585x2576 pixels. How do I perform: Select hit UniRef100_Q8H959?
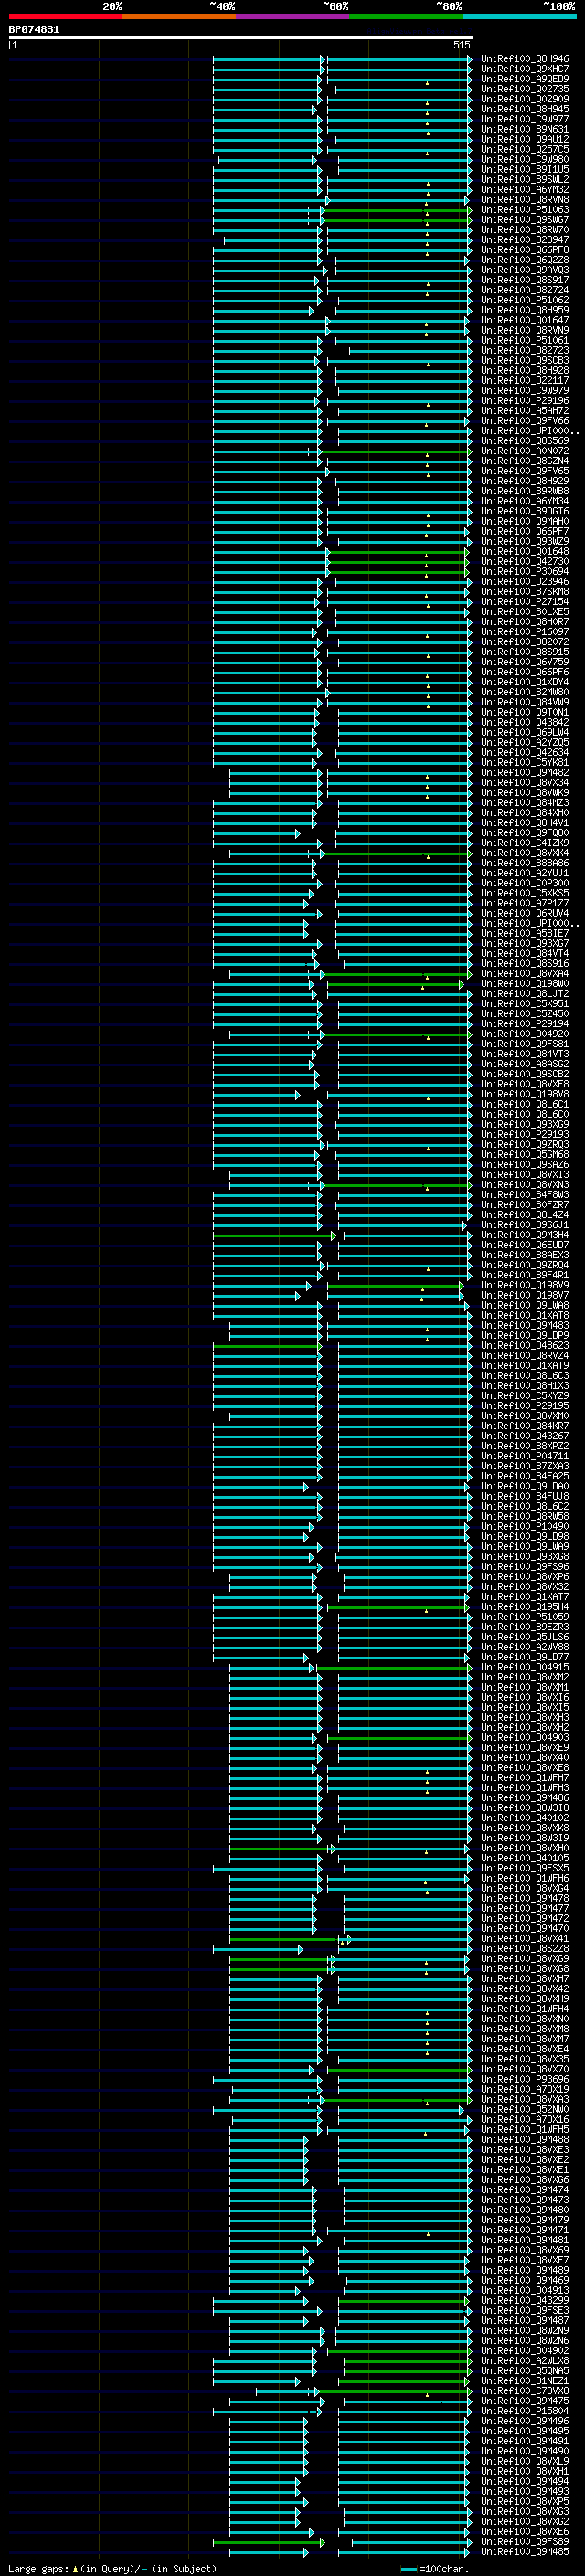click(x=525, y=310)
